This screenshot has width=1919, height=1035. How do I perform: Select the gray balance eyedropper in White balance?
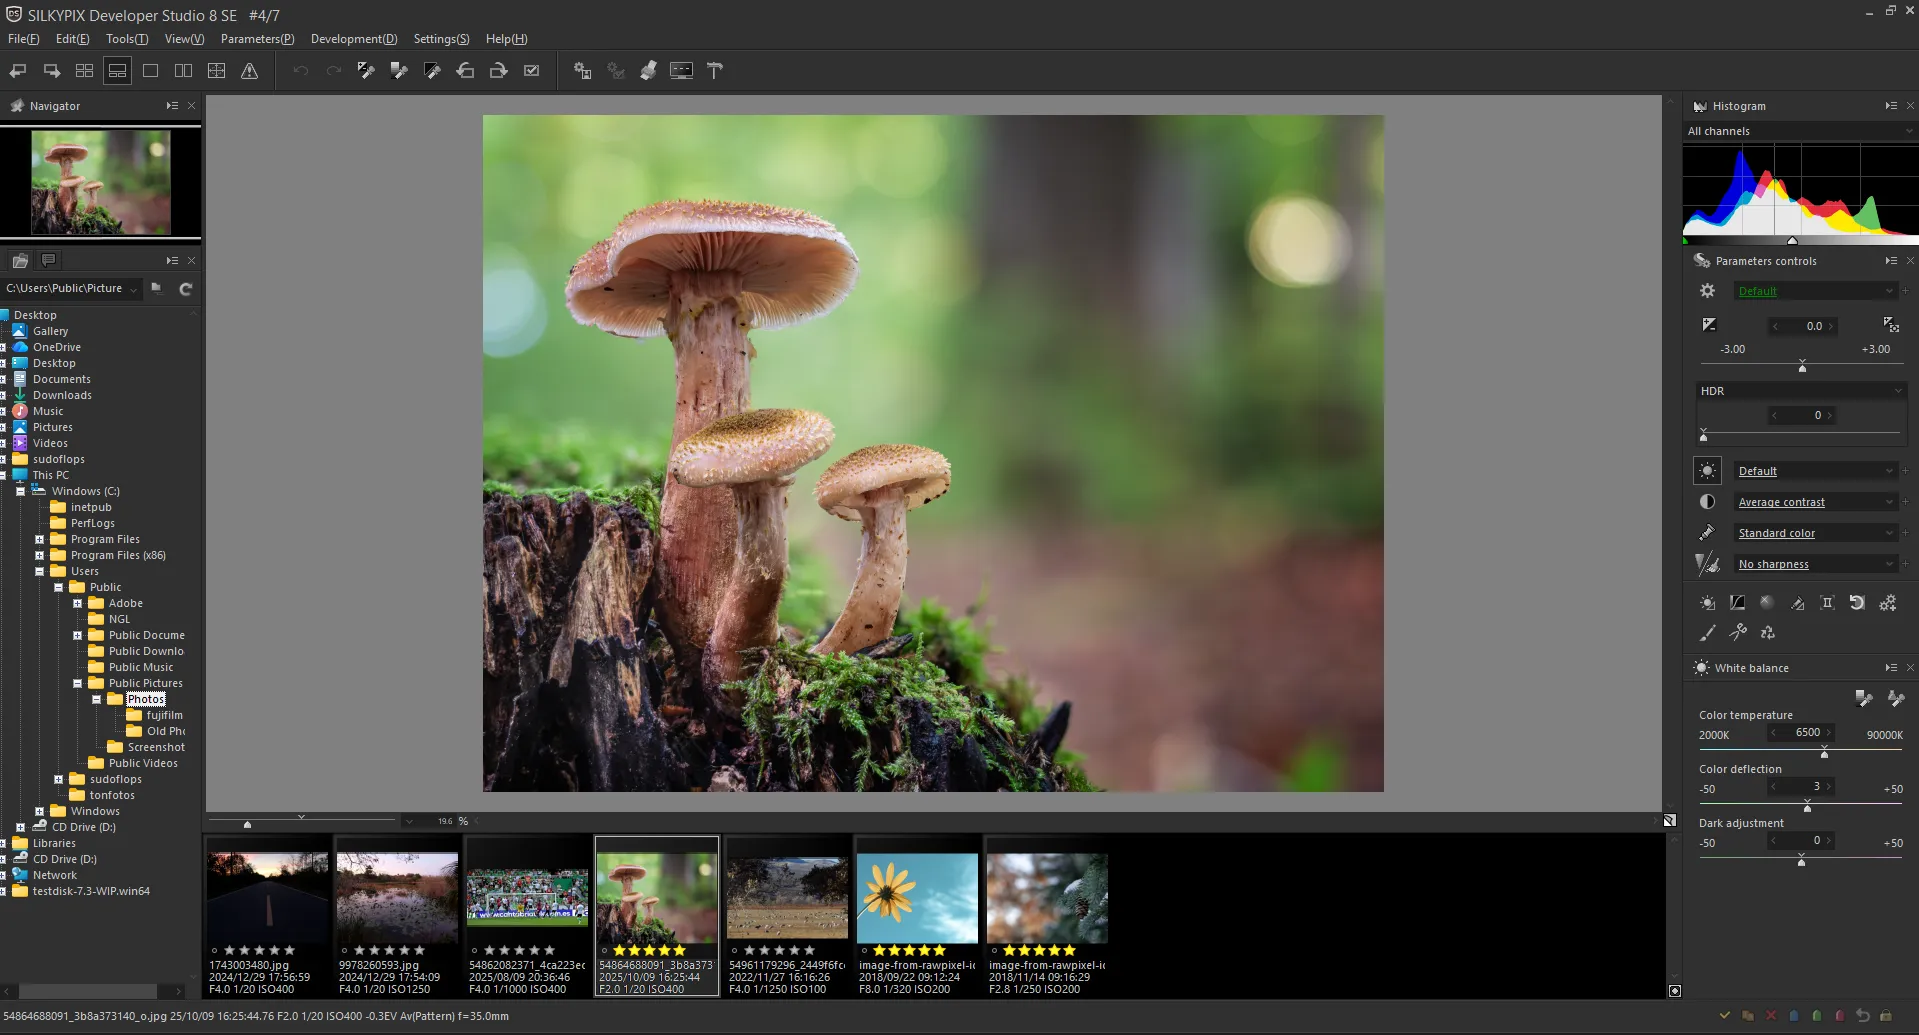tap(1862, 698)
